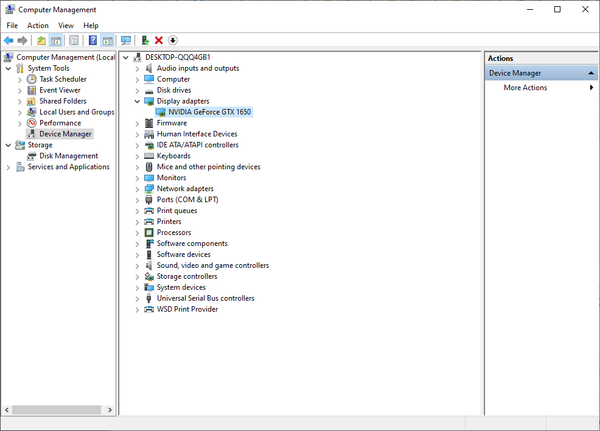Click the Up One Level folder icon

coord(41,40)
